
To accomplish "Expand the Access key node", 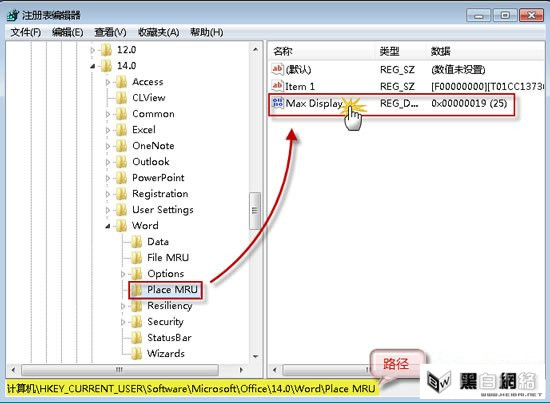I will coord(108,82).
